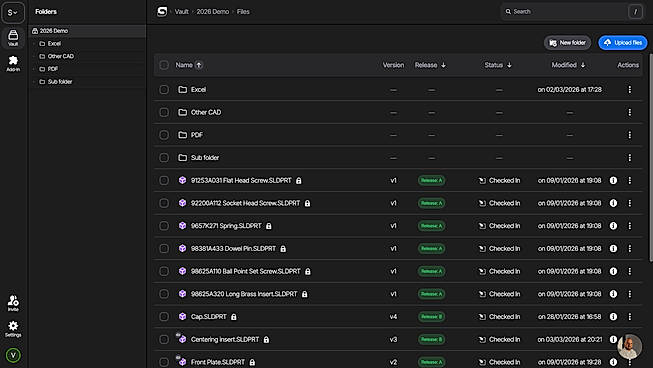Open the Excel folder row

pyautogui.click(x=398, y=90)
